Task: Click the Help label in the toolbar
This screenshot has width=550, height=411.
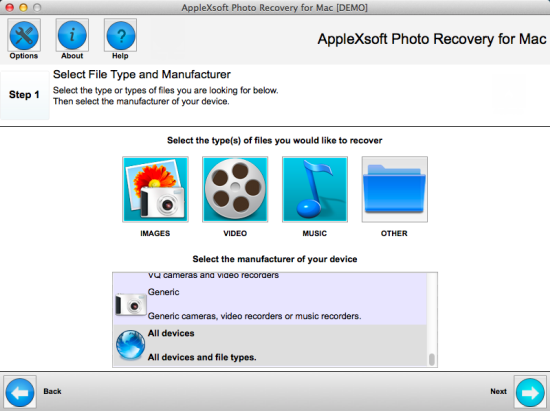Action: tap(120, 56)
